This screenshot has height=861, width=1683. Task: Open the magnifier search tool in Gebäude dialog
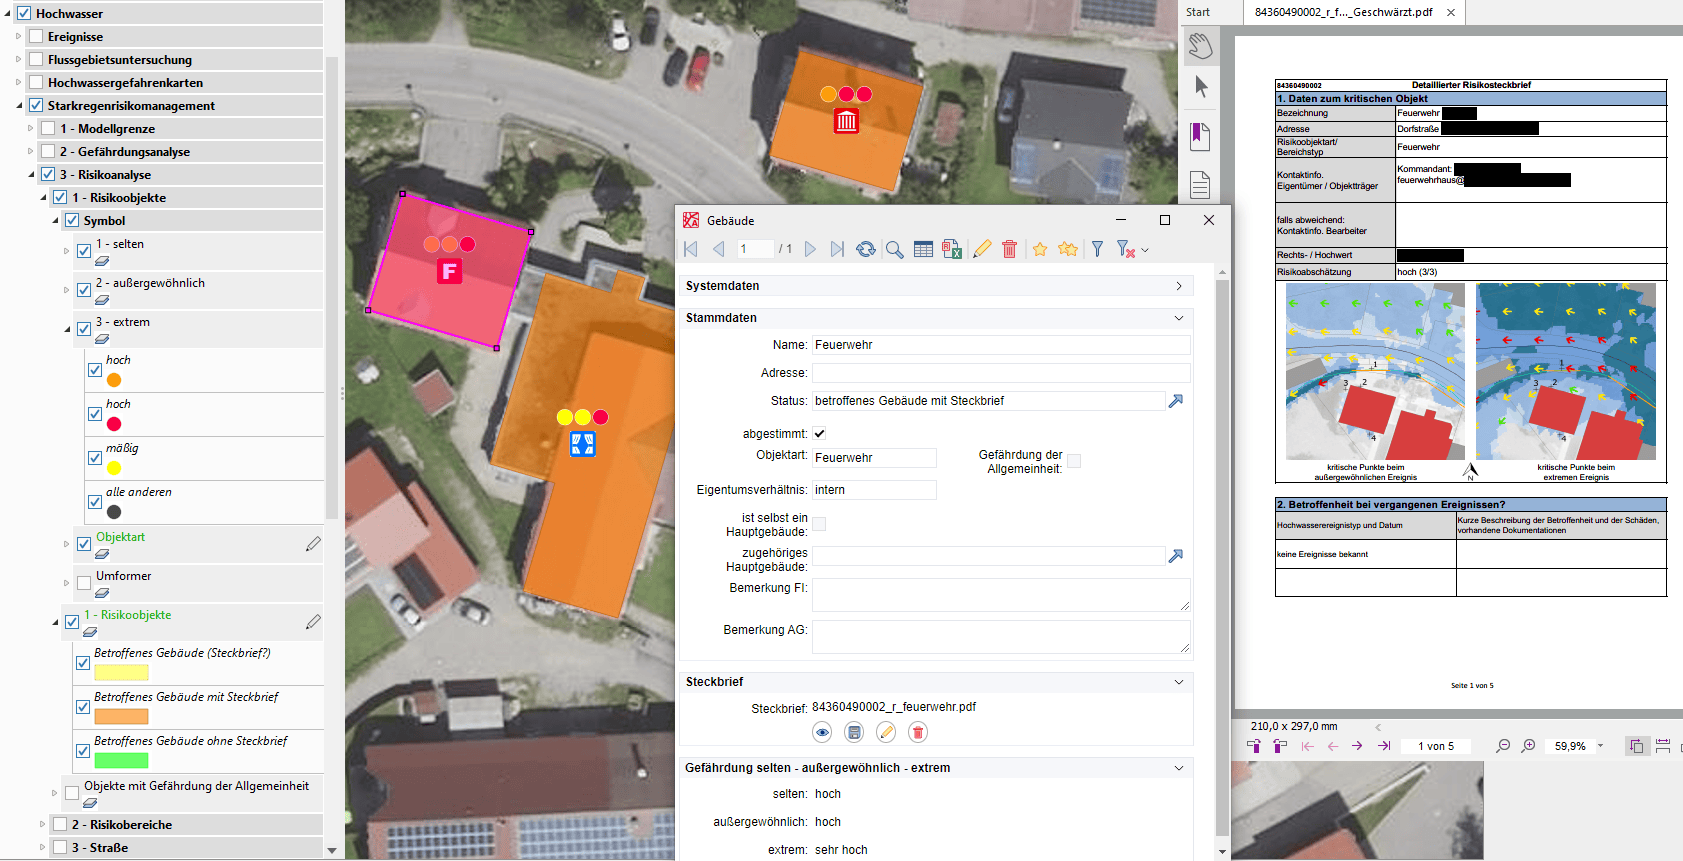pos(894,249)
